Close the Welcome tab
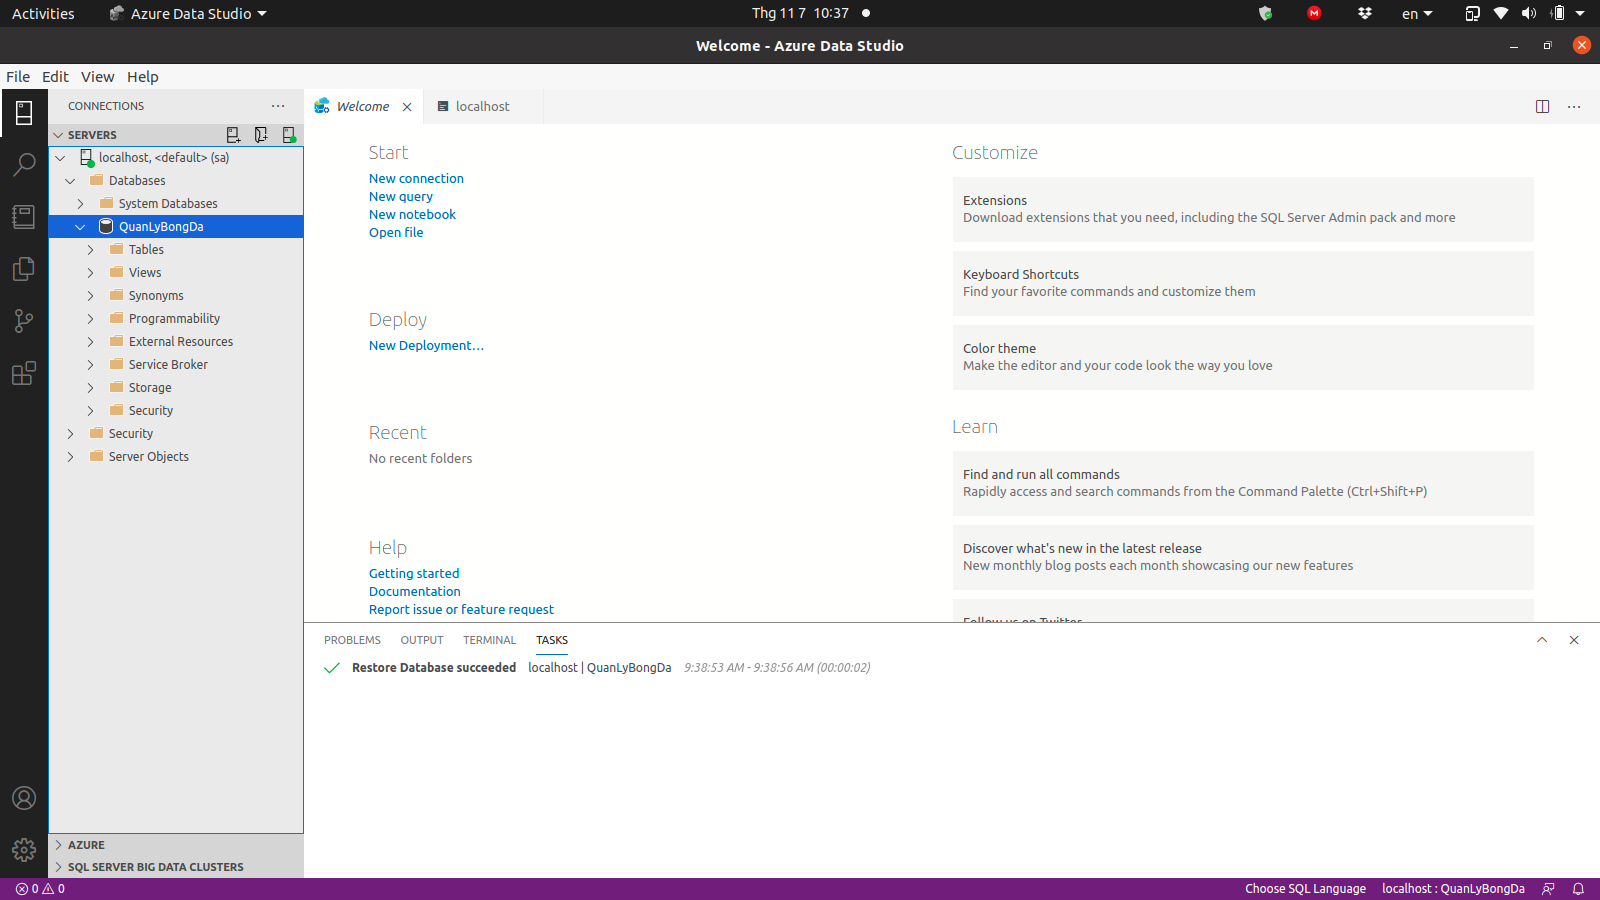The image size is (1600, 900). [x=407, y=107]
